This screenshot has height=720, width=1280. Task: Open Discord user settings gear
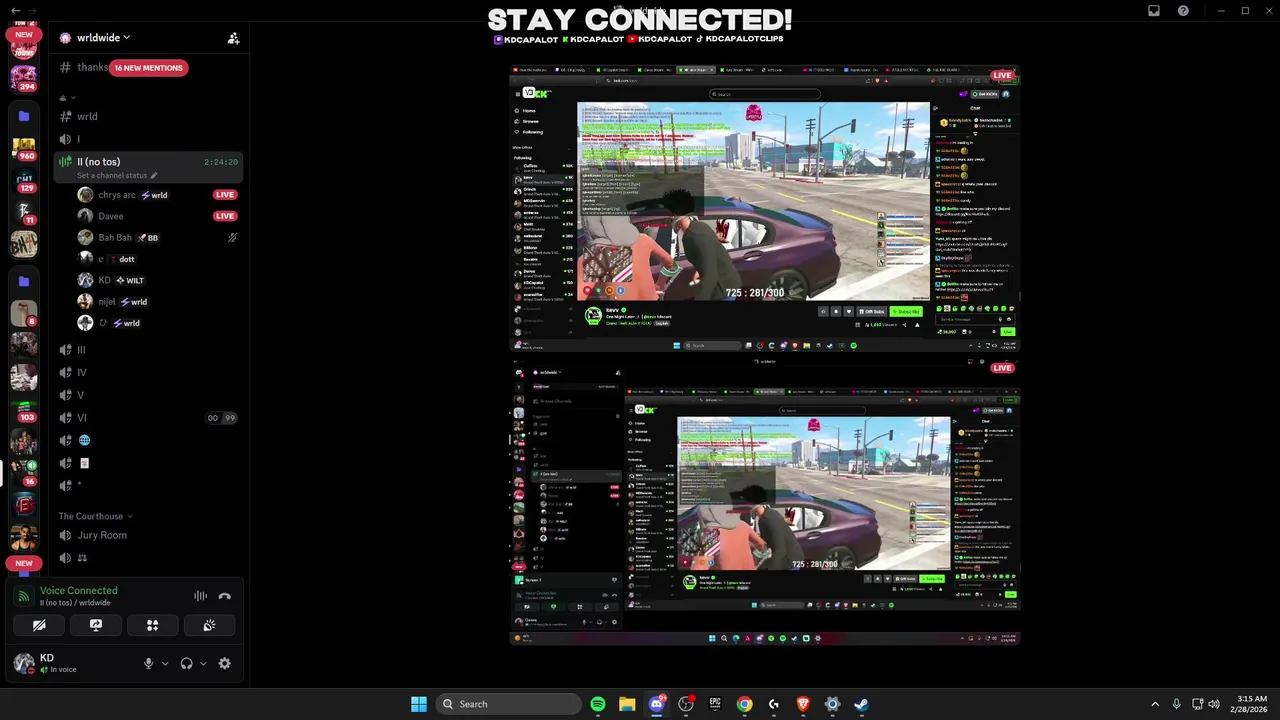[225, 663]
